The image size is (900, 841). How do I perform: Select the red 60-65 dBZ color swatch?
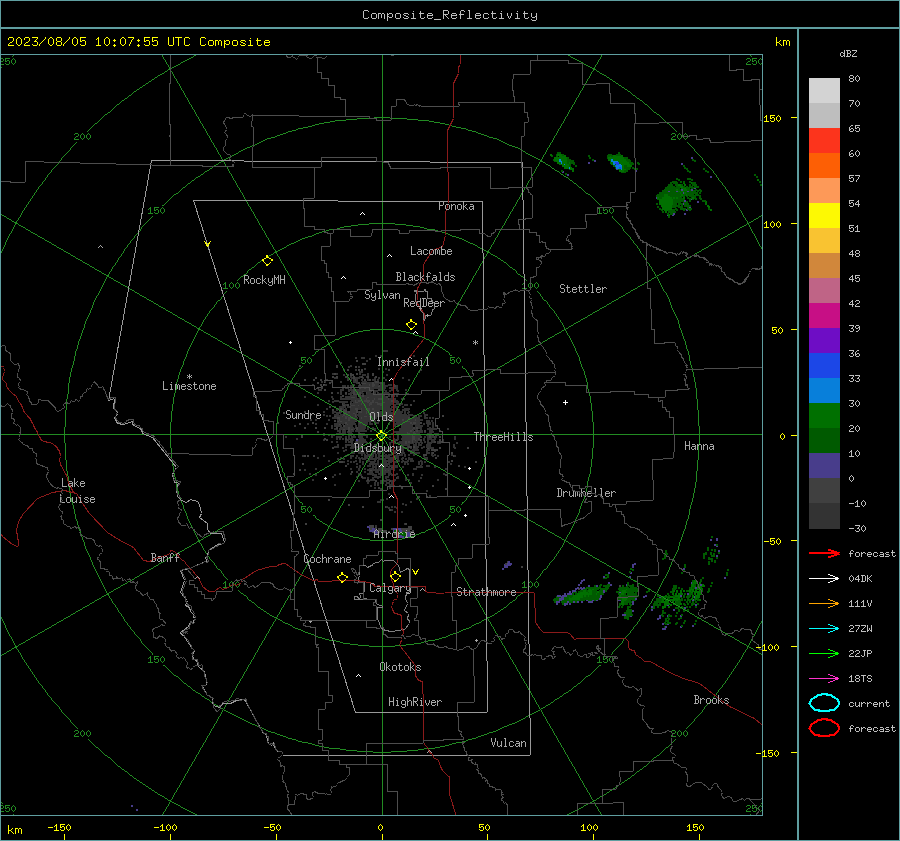tap(824, 141)
